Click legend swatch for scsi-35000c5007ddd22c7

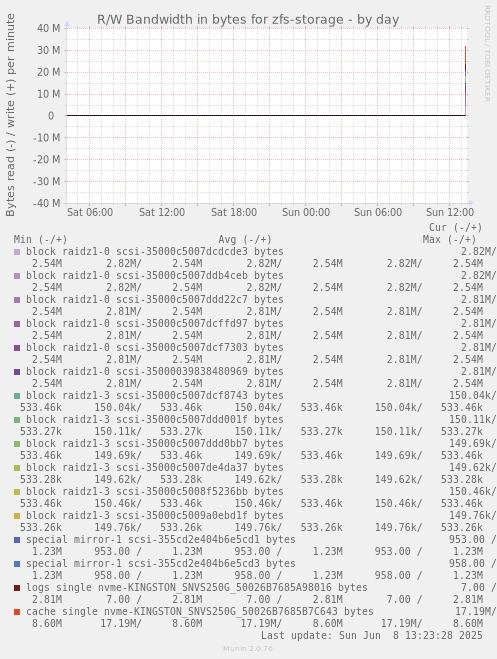click(x=17, y=300)
